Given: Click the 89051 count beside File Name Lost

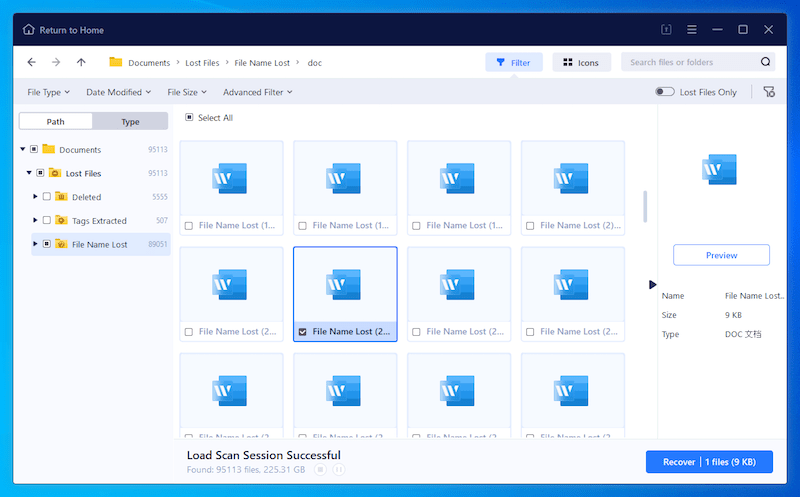Looking at the screenshot, I should coord(158,244).
